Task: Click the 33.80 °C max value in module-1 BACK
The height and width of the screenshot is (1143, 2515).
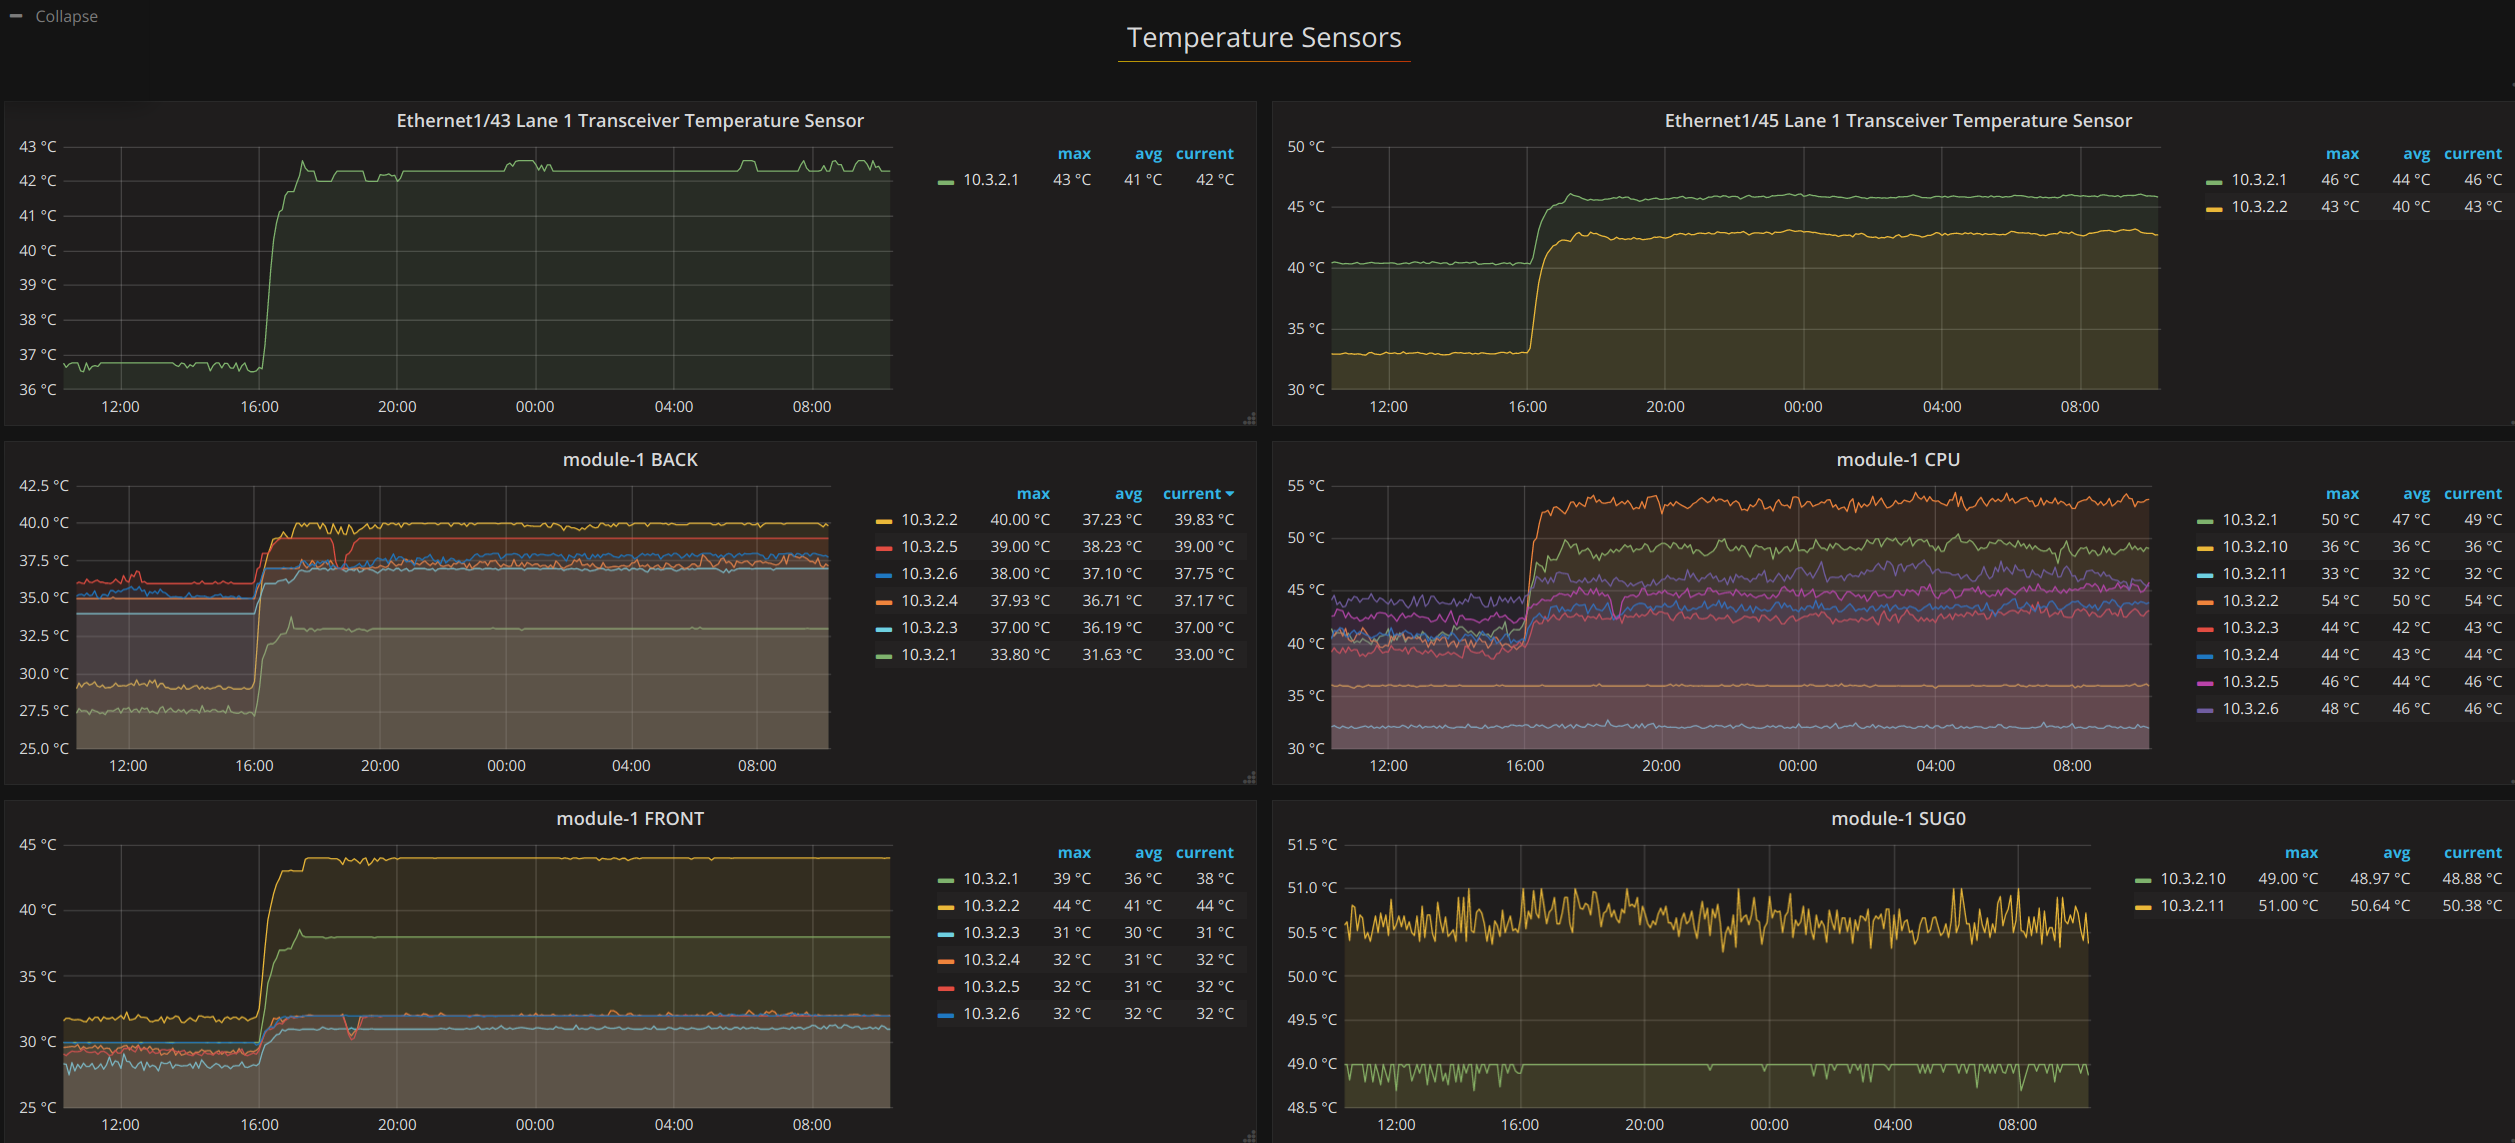Action: pos(1020,655)
